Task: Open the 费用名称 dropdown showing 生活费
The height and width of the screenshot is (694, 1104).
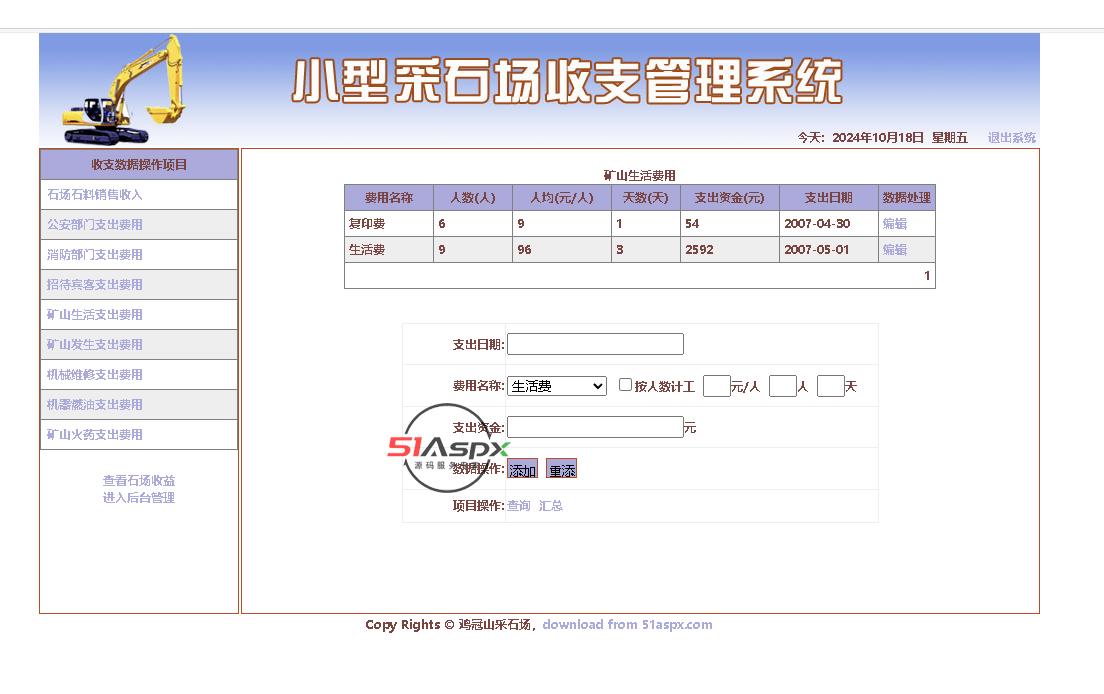Action: click(557, 386)
